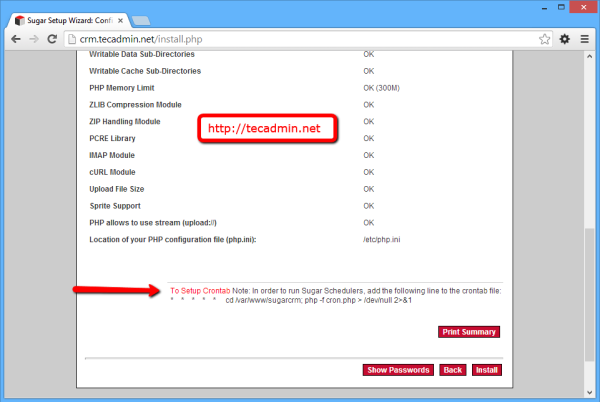Click the scrollbar up arrow
This screenshot has width=600, height=402.
click(591, 58)
